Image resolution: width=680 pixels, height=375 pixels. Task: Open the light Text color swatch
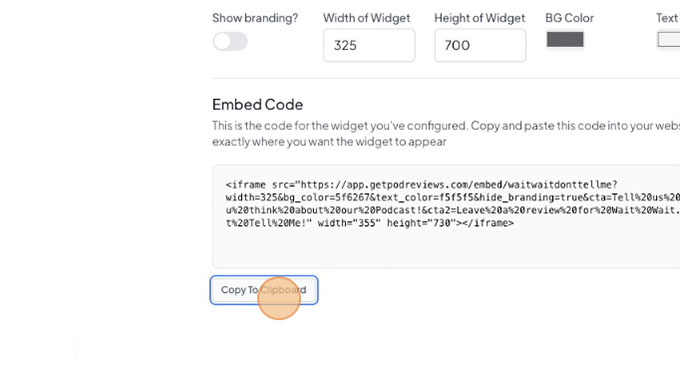(669, 39)
